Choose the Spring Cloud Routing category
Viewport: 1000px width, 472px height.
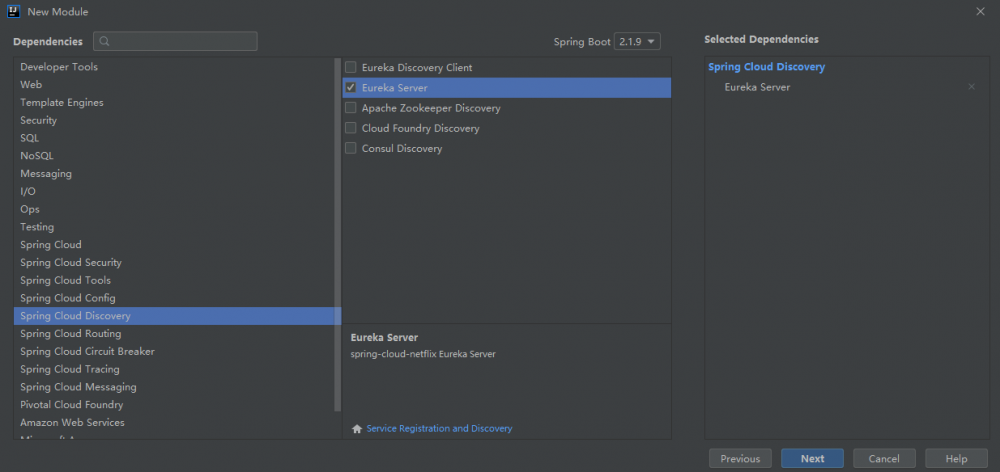[70, 334]
